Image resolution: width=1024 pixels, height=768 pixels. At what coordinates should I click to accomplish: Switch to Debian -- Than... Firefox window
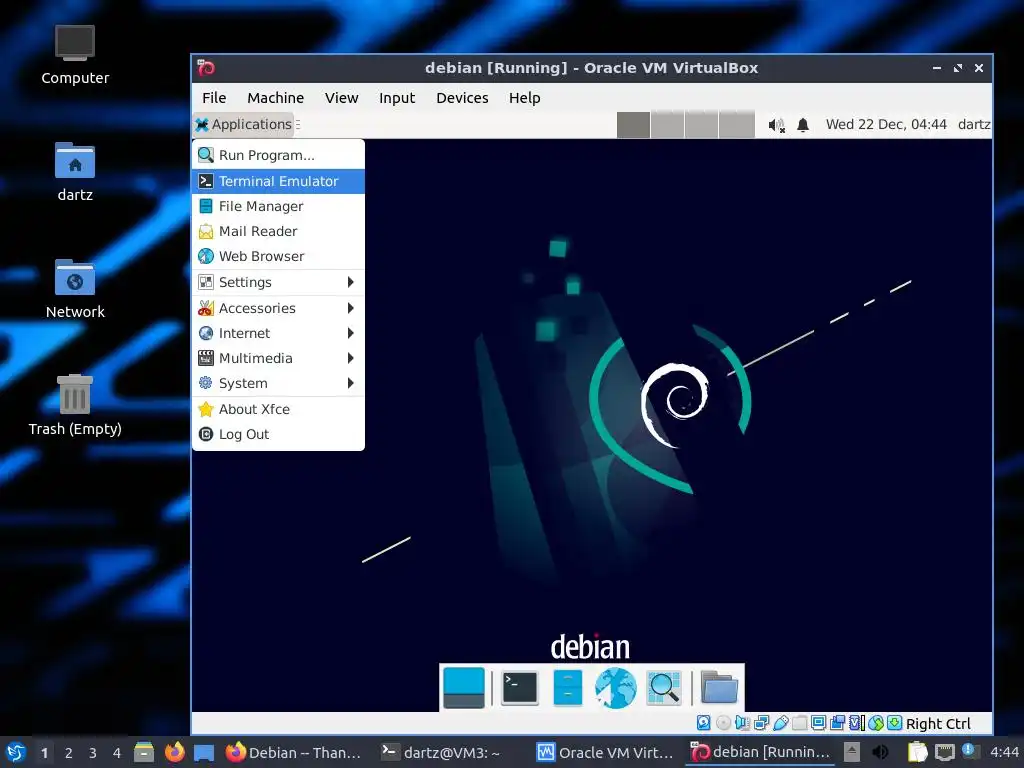click(x=294, y=752)
